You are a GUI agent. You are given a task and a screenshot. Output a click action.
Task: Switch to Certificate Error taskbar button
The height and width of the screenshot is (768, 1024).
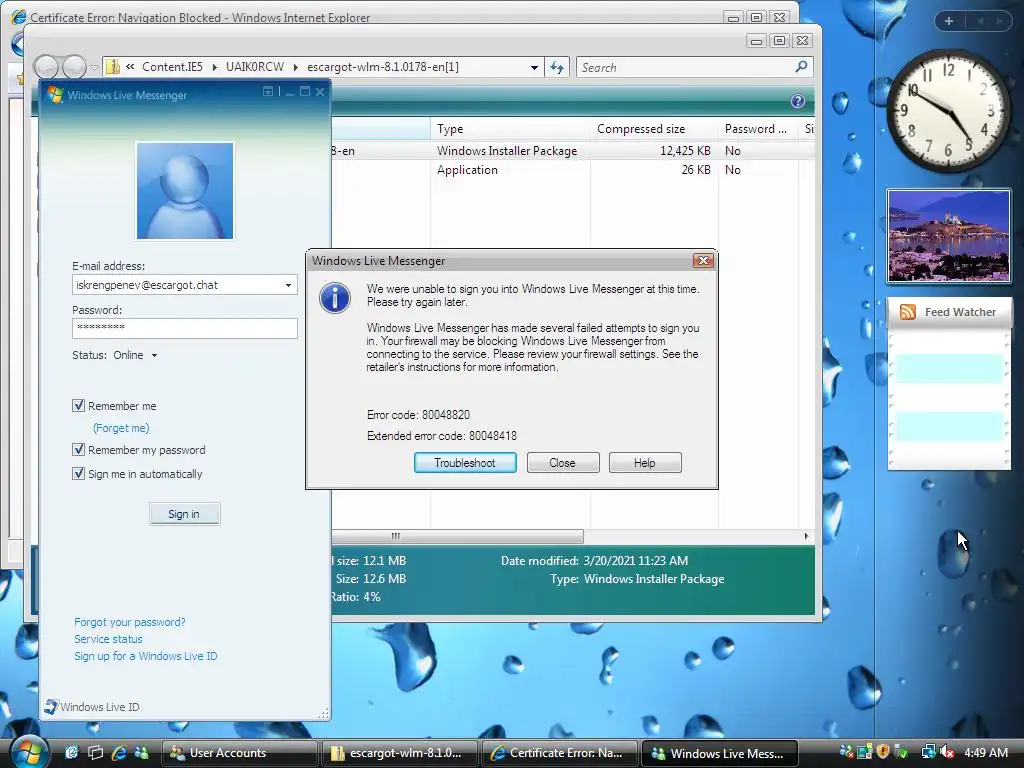pyautogui.click(x=560, y=753)
